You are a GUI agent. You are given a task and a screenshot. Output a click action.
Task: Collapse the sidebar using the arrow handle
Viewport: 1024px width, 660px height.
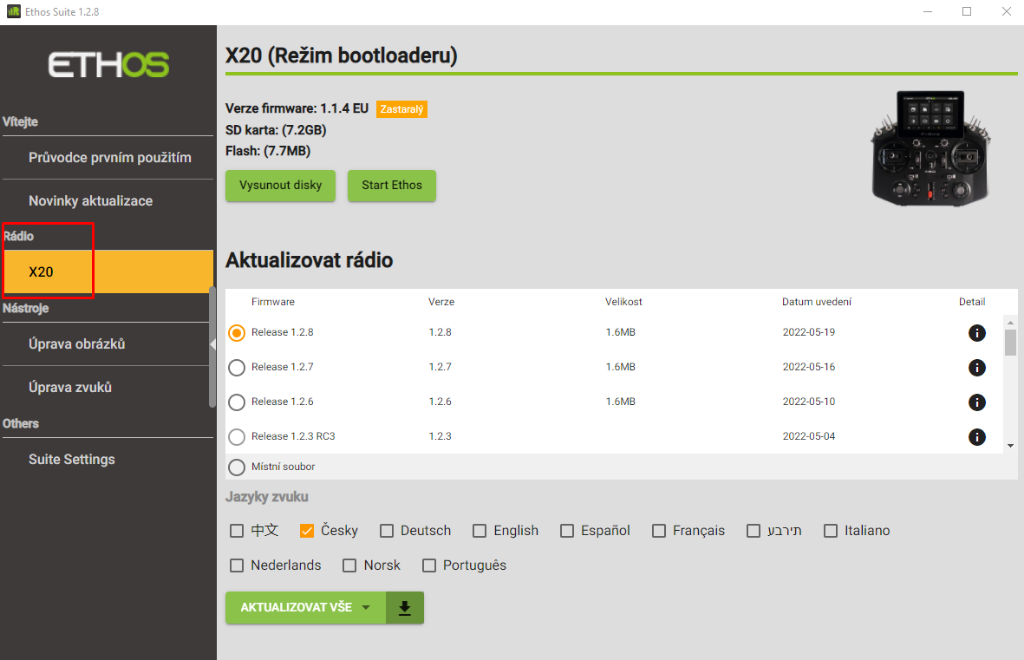212,345
